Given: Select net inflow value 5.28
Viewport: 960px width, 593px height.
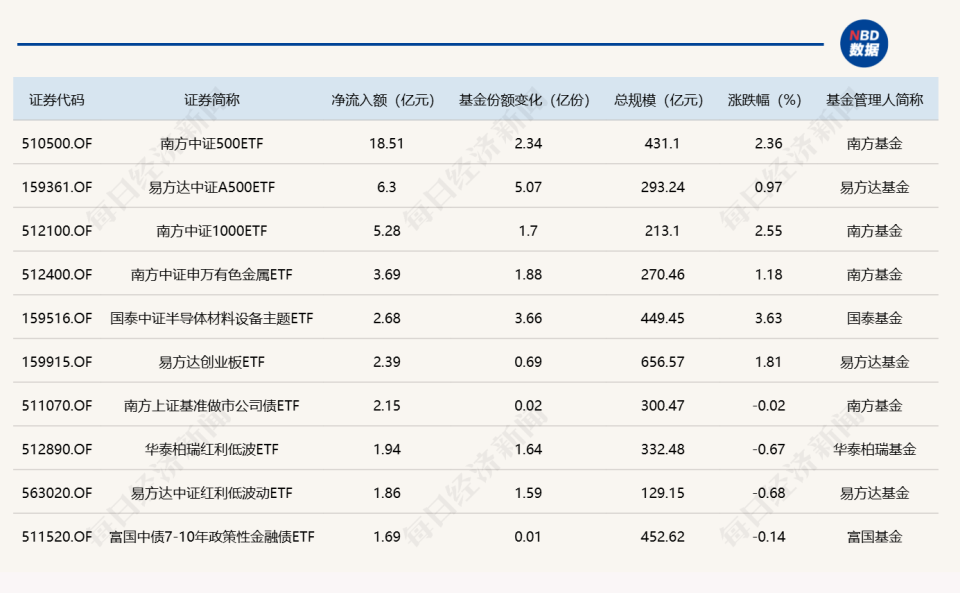Looking at the screenshot, I should (386, 231).
